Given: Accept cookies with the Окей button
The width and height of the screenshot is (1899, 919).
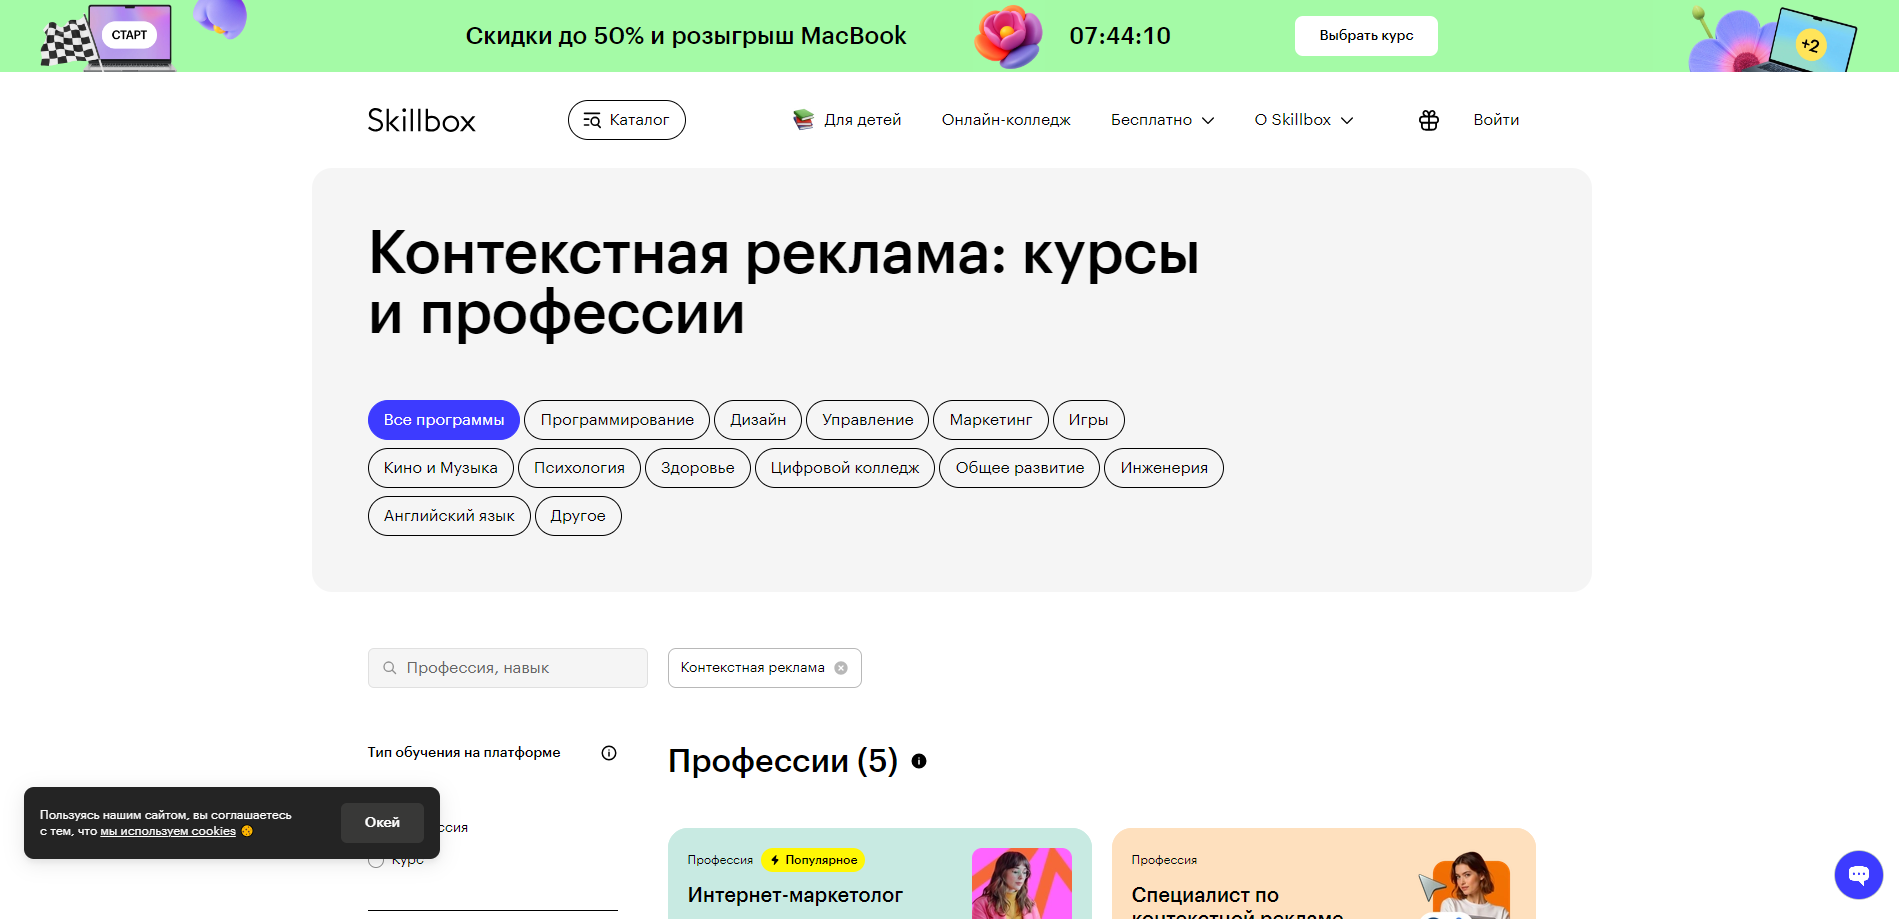Looking at the screenshot, I should (x=382, y=822).
